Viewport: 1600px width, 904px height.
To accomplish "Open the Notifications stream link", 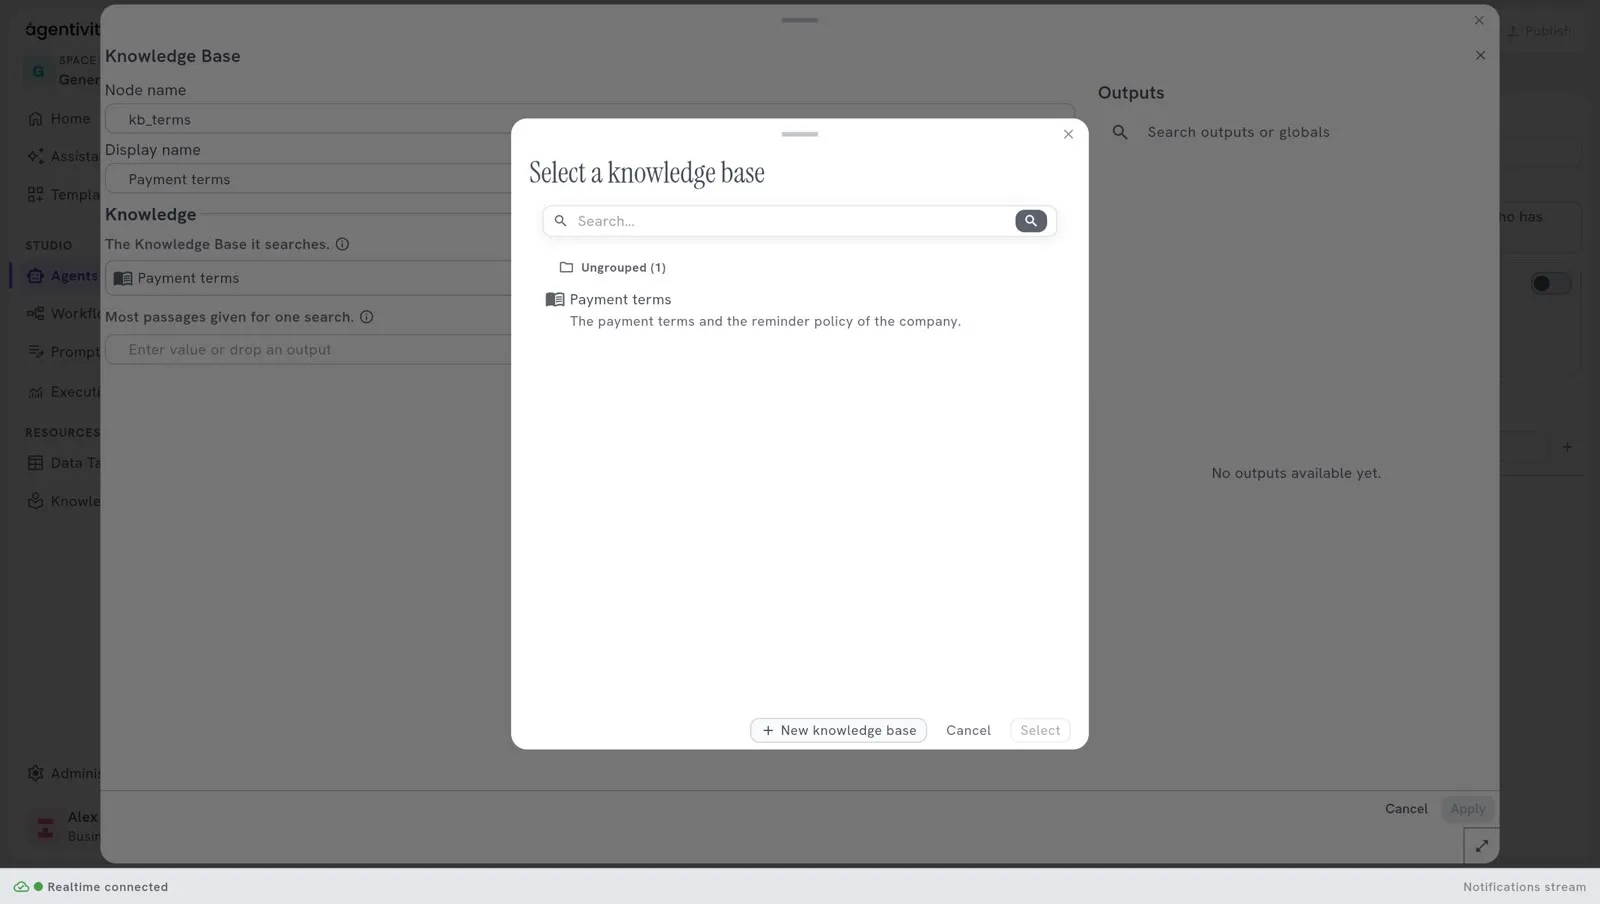I will 1524,887.
